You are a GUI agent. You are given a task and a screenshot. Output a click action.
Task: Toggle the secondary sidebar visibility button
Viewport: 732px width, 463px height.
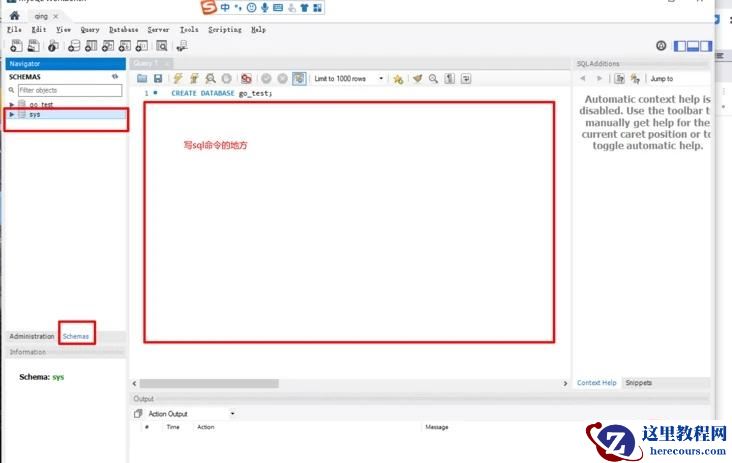click(x=706, y=46)
